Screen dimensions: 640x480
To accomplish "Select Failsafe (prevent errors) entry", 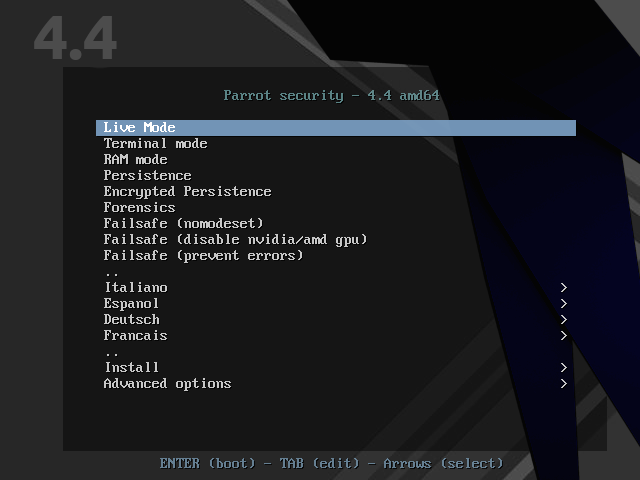I will (203, 256).
